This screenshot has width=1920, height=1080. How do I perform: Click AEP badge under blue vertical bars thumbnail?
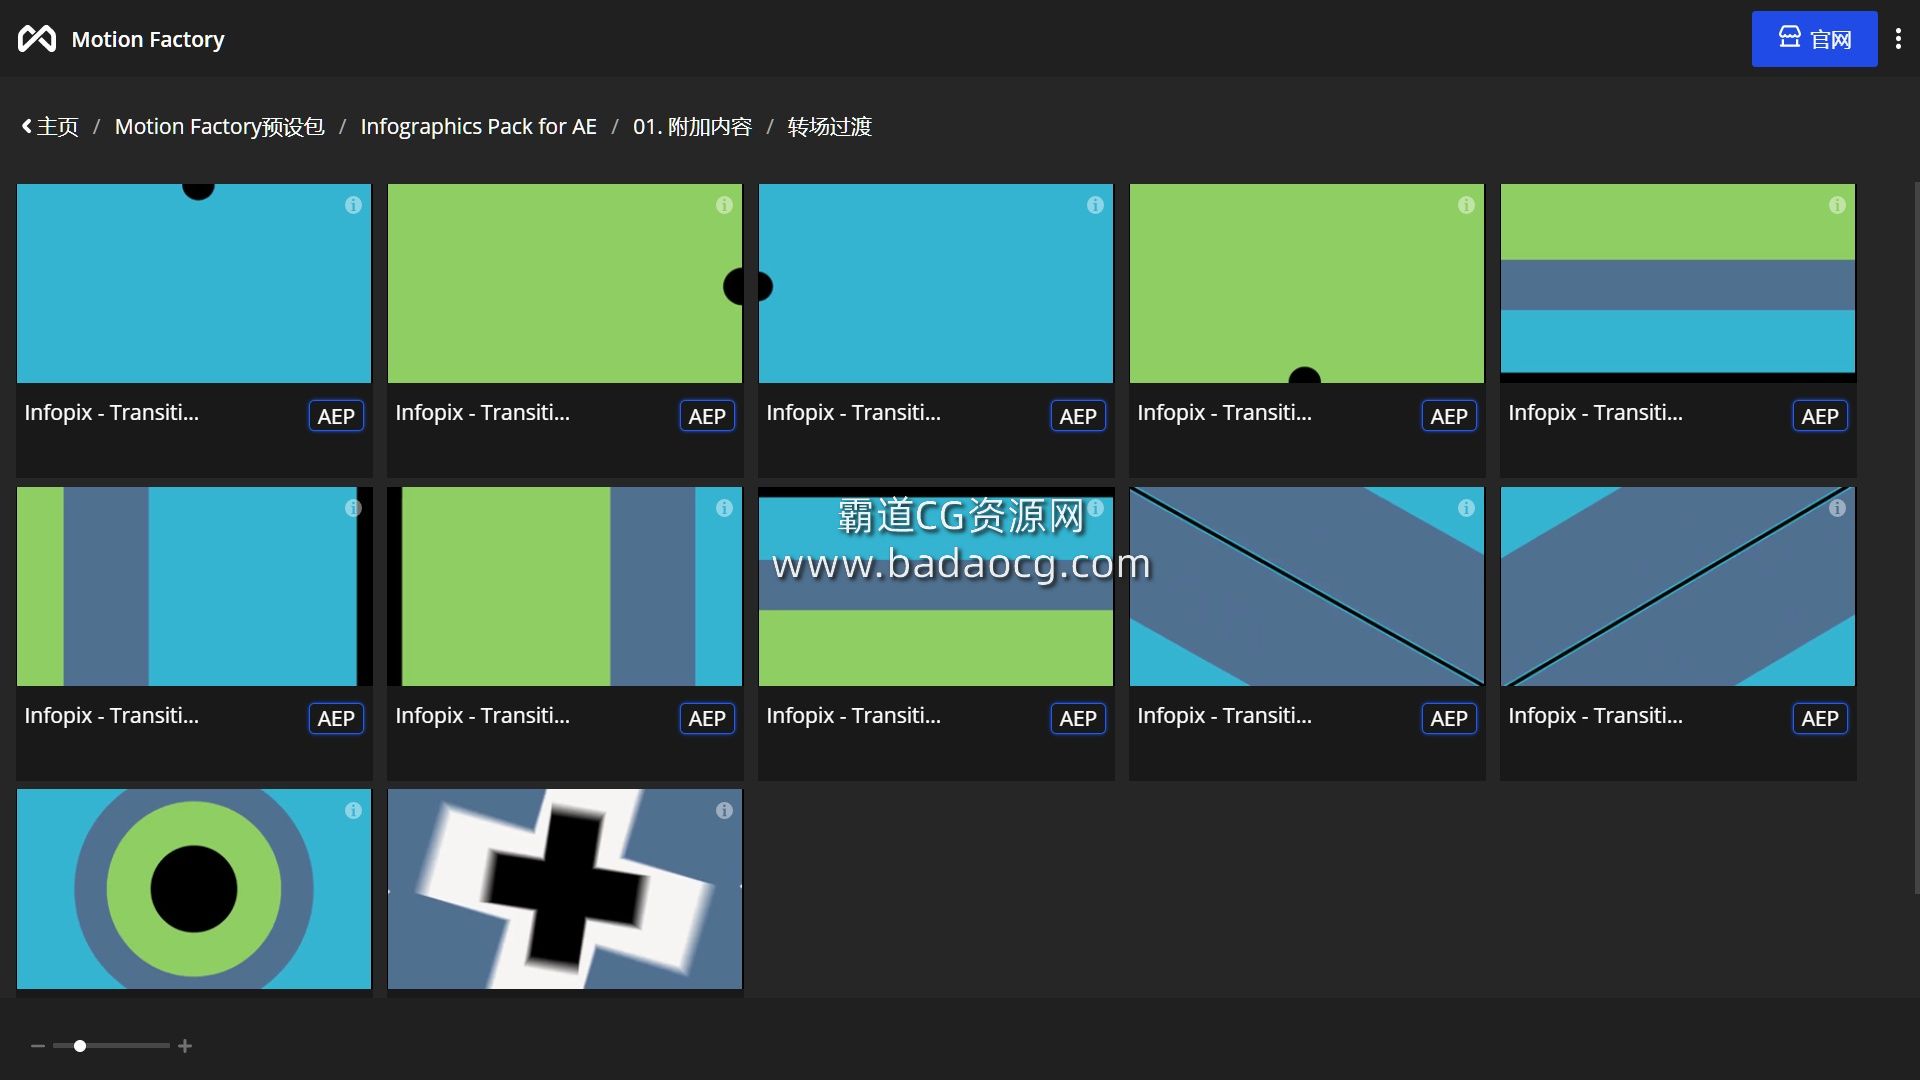[336, 718]
